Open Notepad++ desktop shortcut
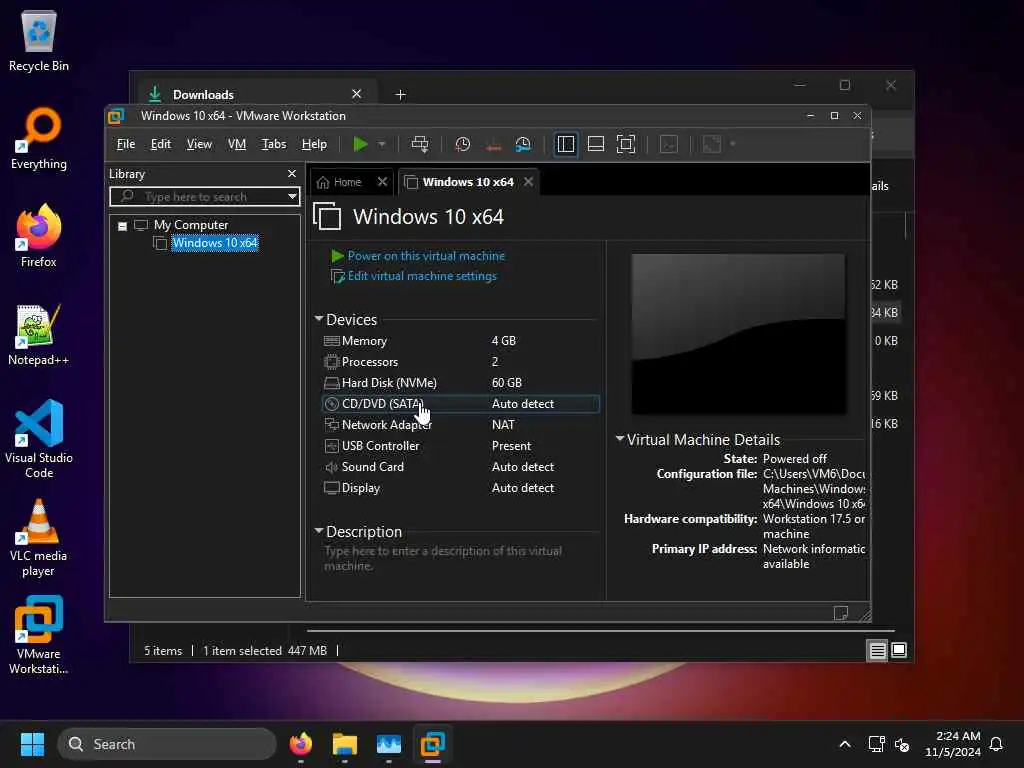 [x=39, y=334]
